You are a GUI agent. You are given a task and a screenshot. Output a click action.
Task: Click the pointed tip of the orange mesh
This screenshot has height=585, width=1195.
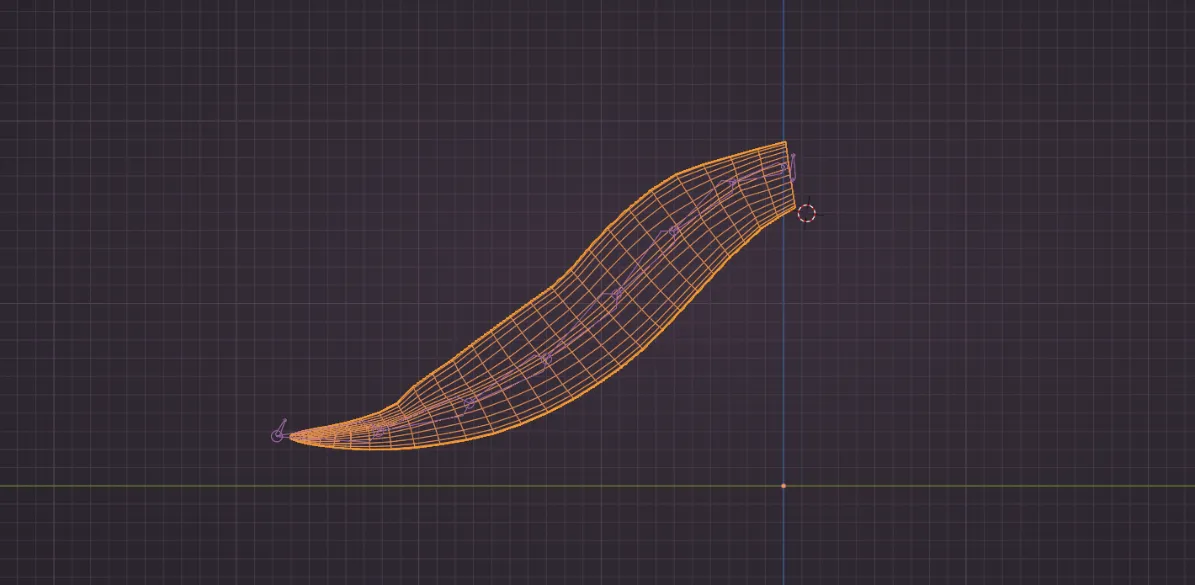pyautogui.click(x=291, y=437)
